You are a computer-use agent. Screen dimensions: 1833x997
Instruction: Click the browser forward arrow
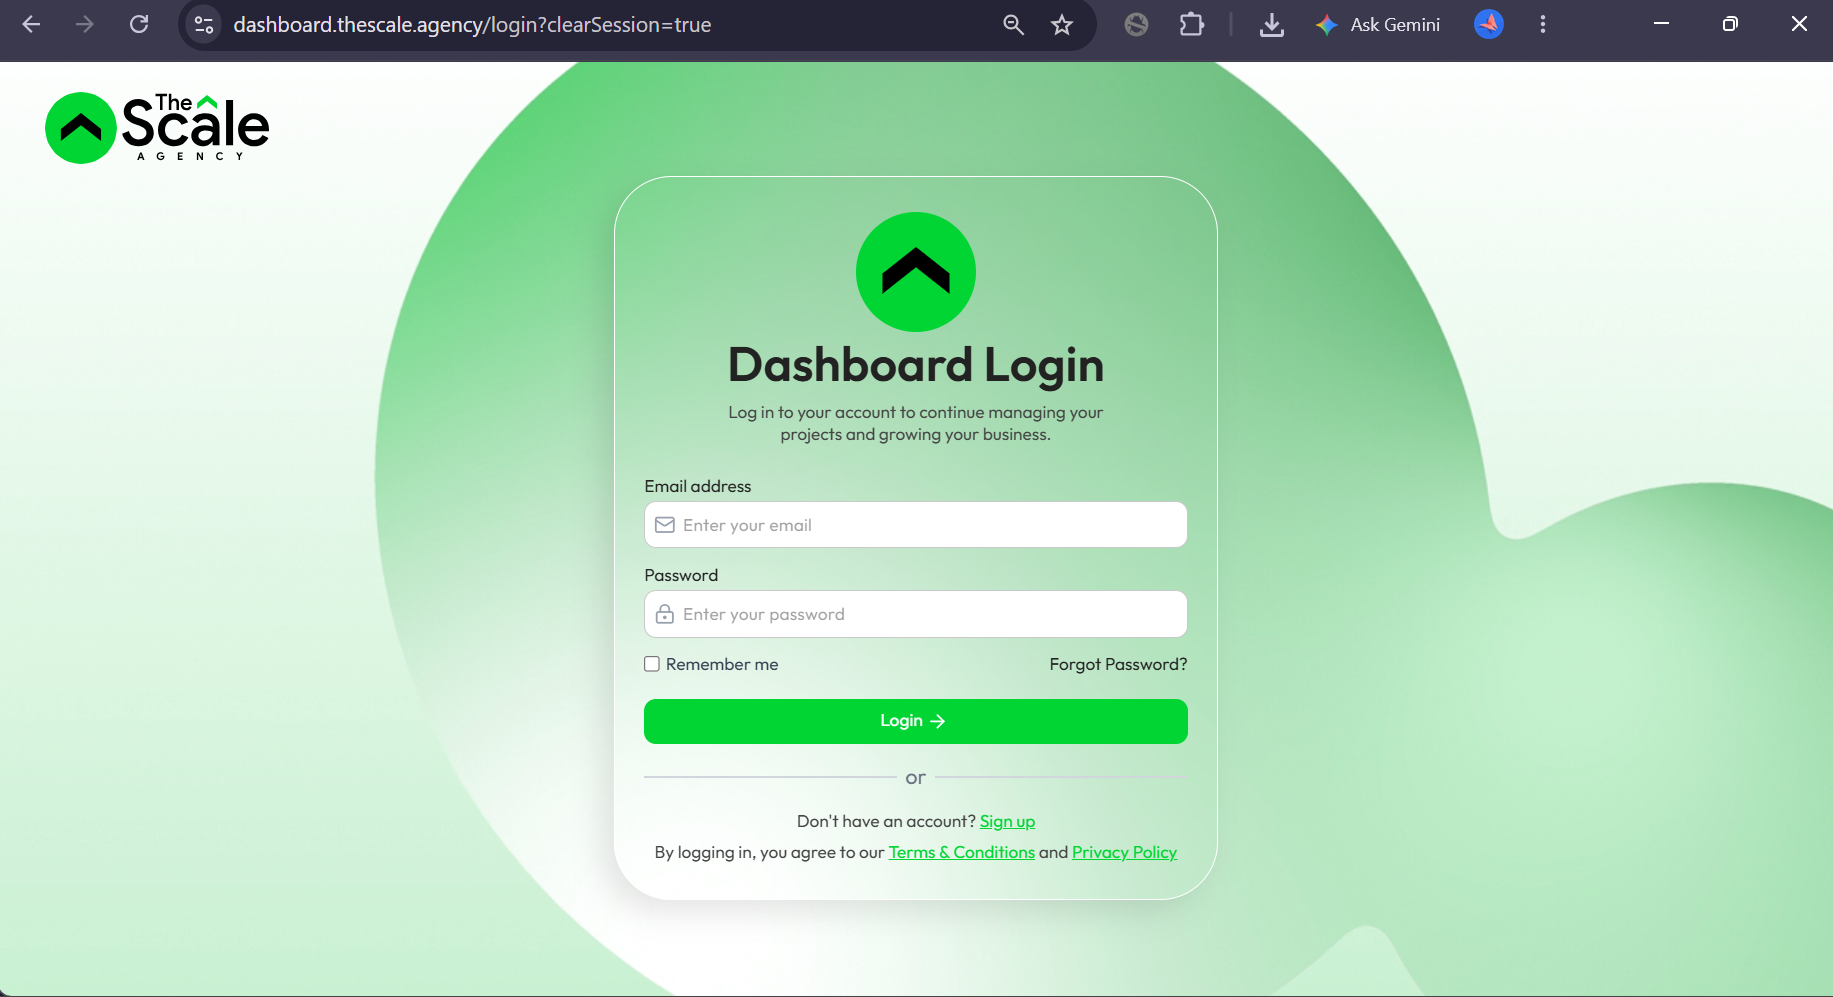(x=85, y=25)
